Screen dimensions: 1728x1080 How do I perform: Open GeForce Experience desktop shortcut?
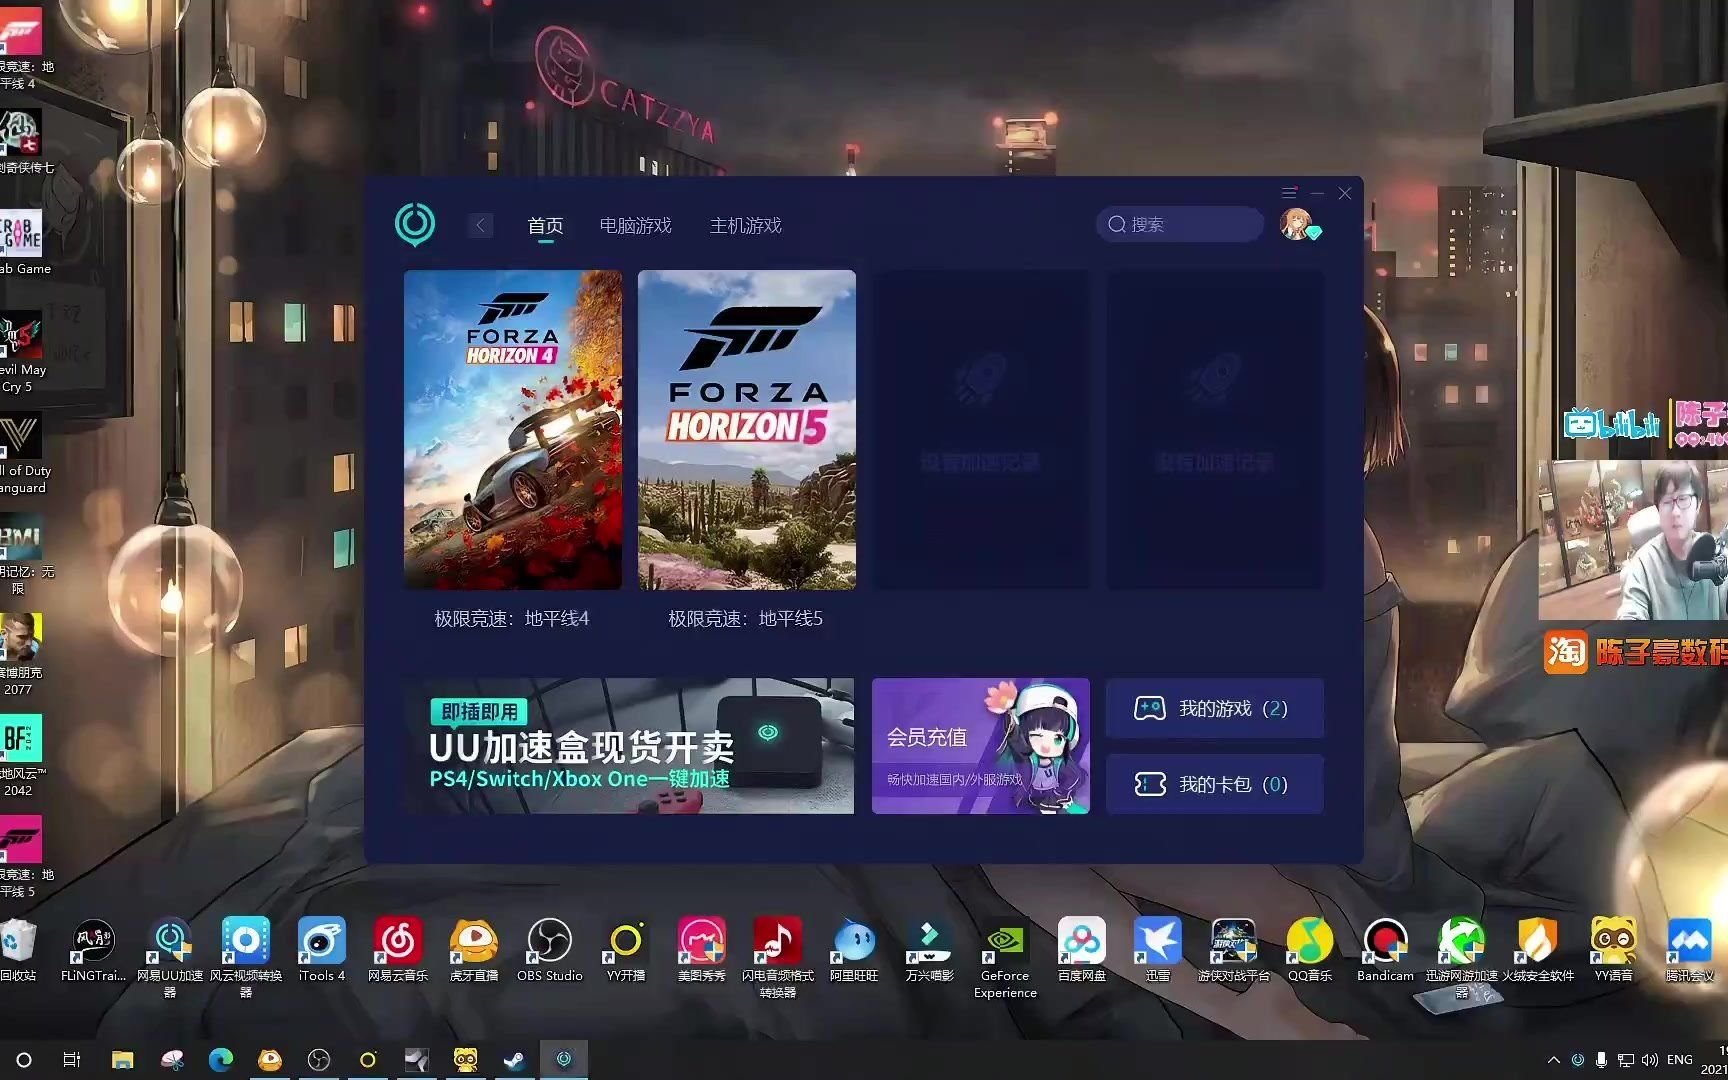pyautogui.click(x=1006, y=957)
